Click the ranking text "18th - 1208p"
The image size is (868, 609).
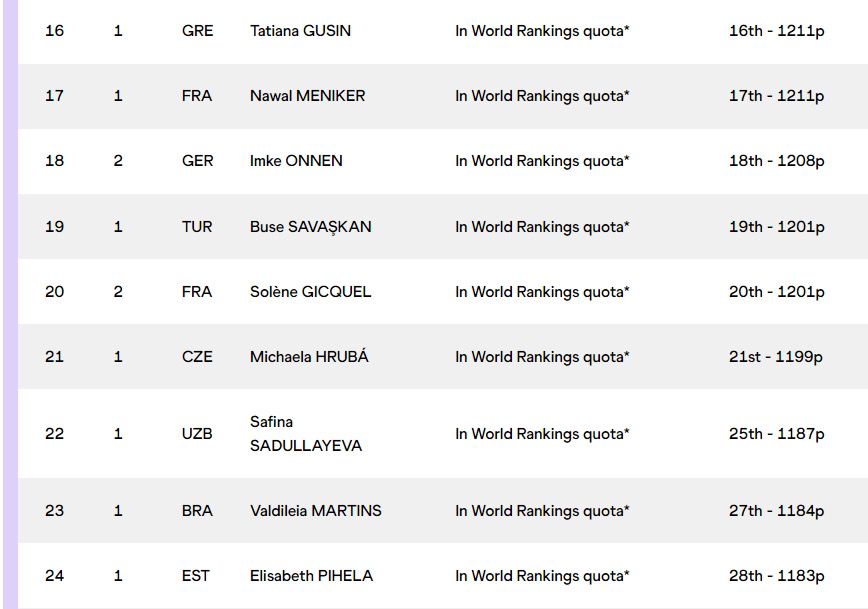[x=776, y=161]
